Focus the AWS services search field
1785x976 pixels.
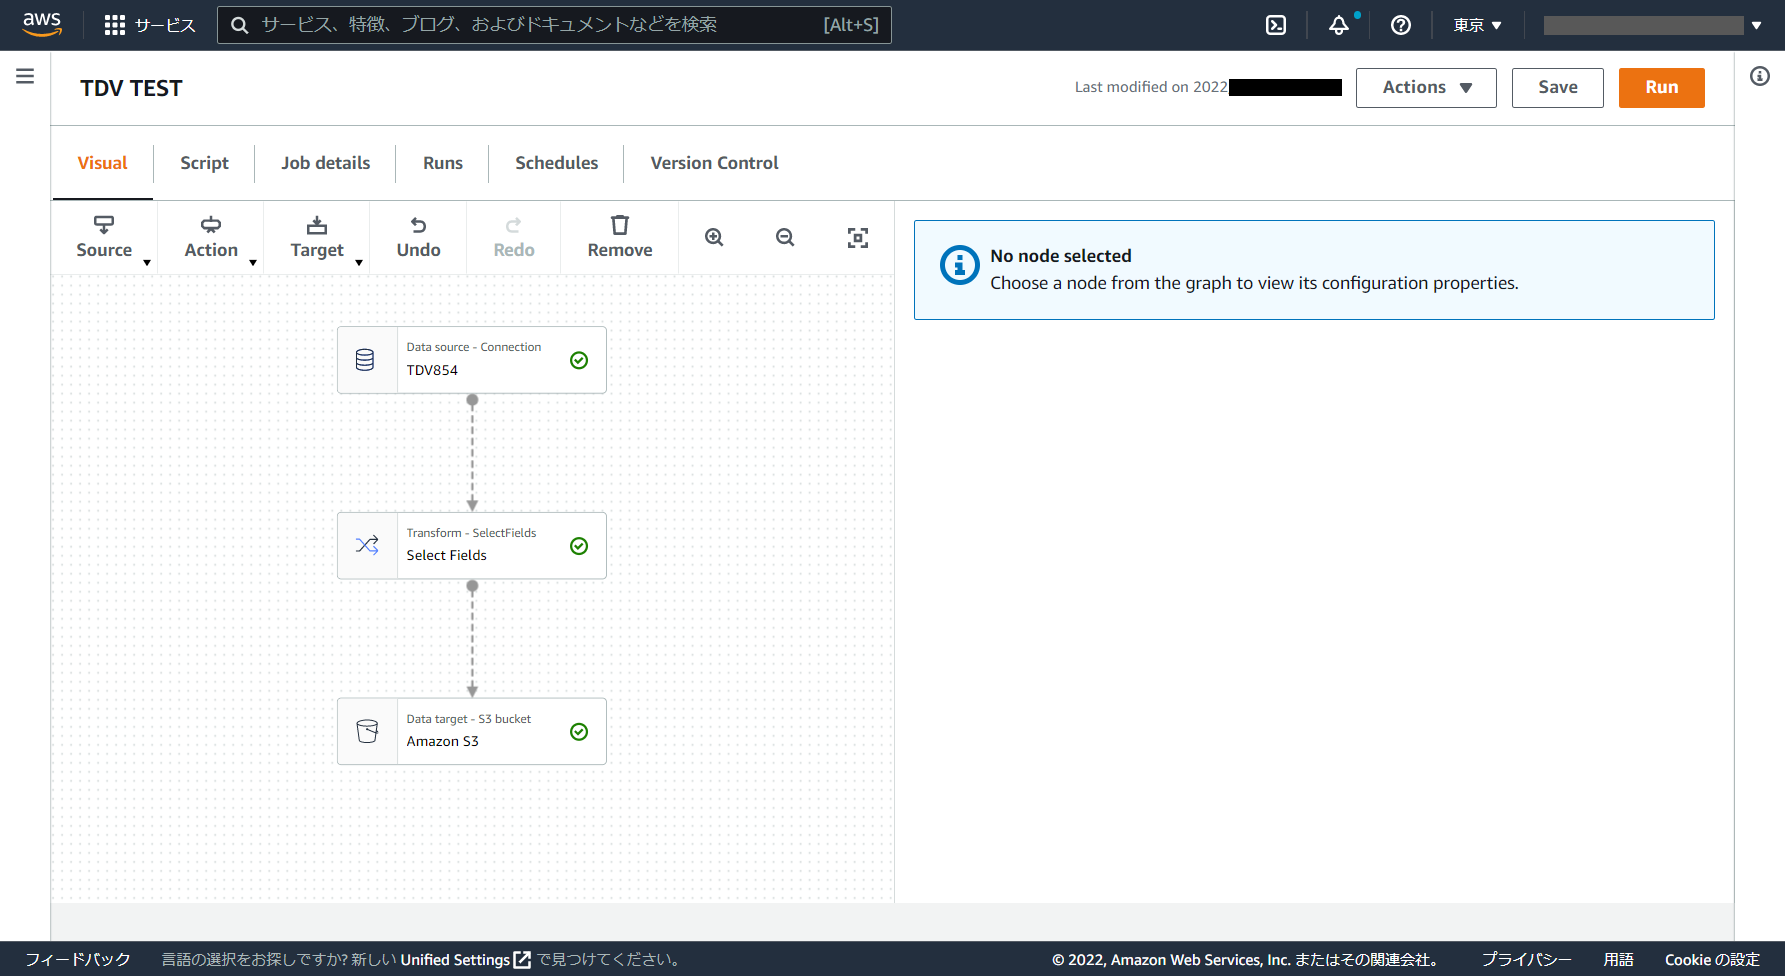554,25
